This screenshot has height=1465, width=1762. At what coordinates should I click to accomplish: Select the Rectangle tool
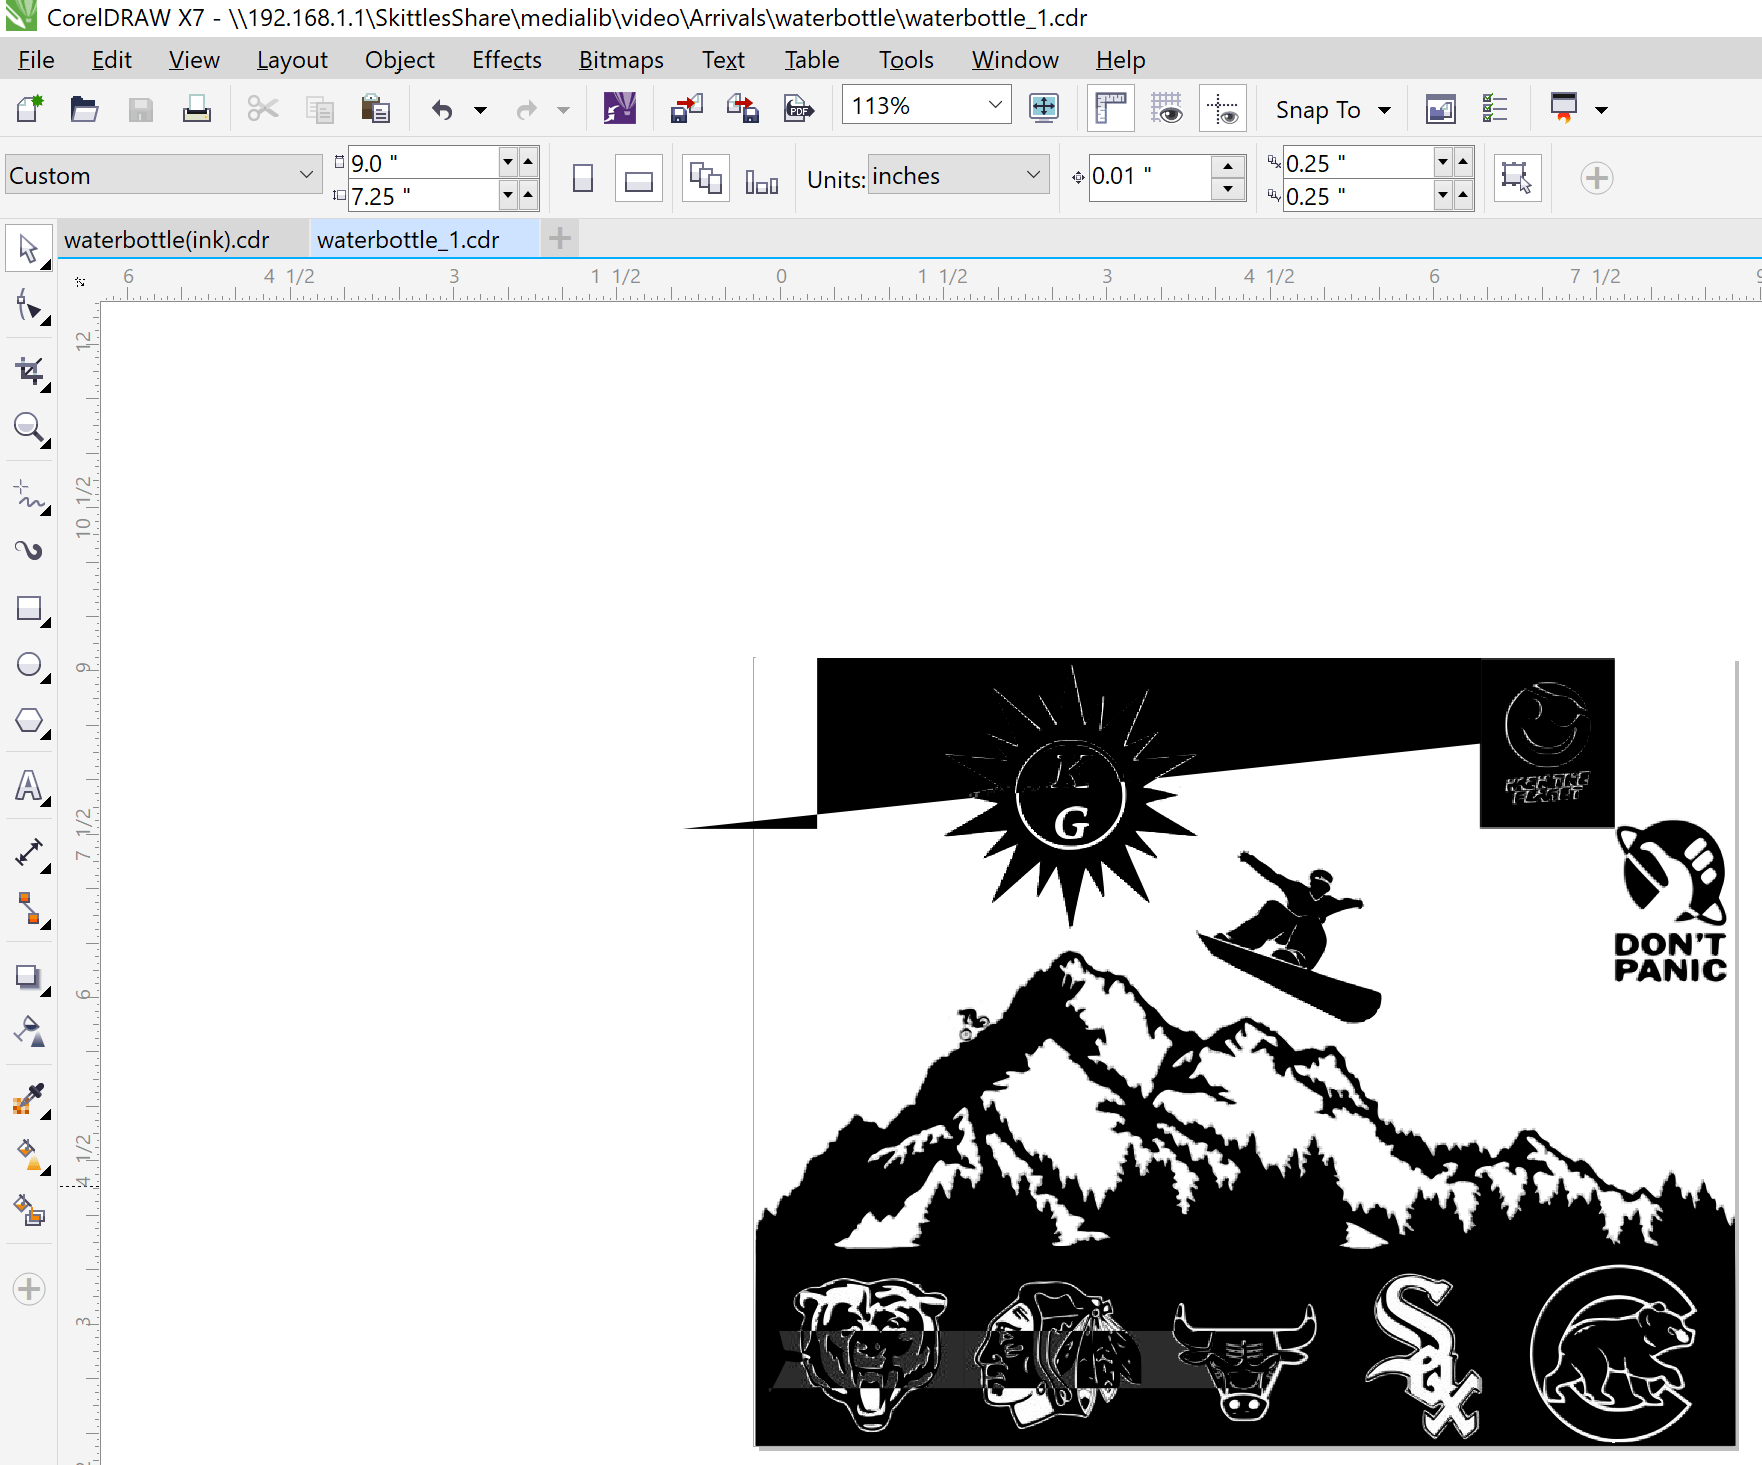(x=29, y=609)
